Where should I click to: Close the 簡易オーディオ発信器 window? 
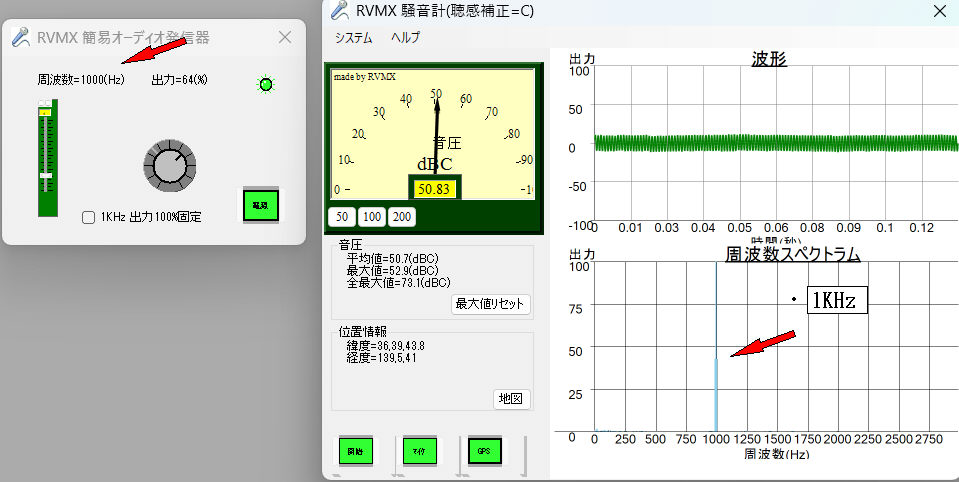[x=285, y=37]
